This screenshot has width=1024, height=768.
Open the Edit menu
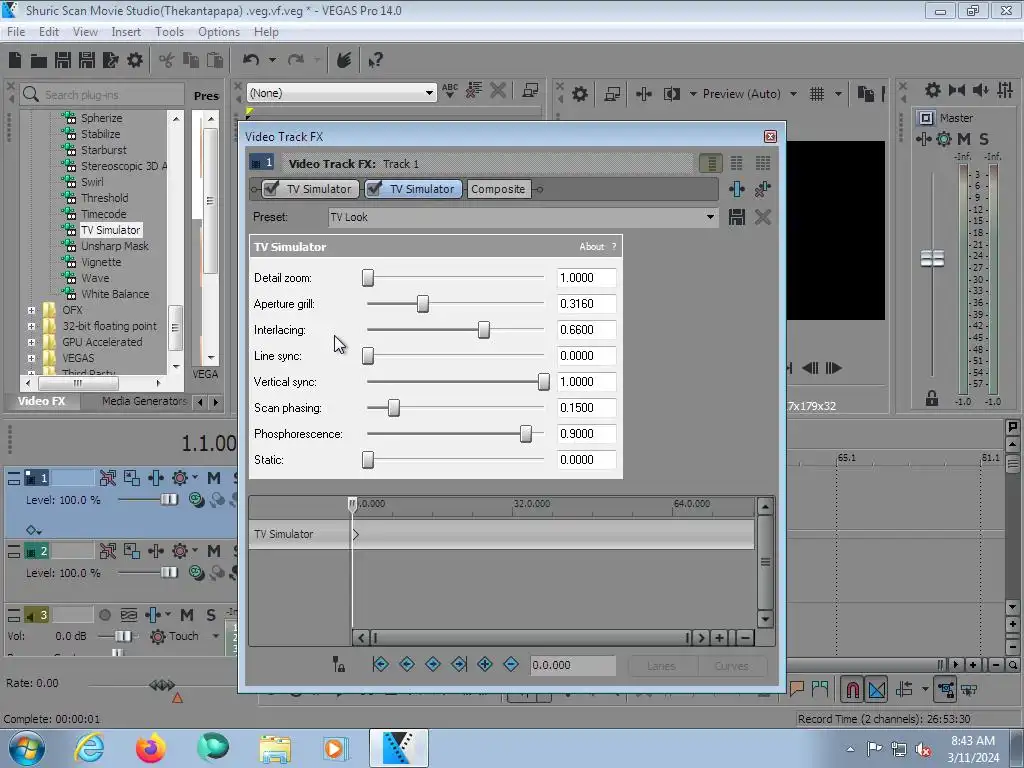point(48,32)
